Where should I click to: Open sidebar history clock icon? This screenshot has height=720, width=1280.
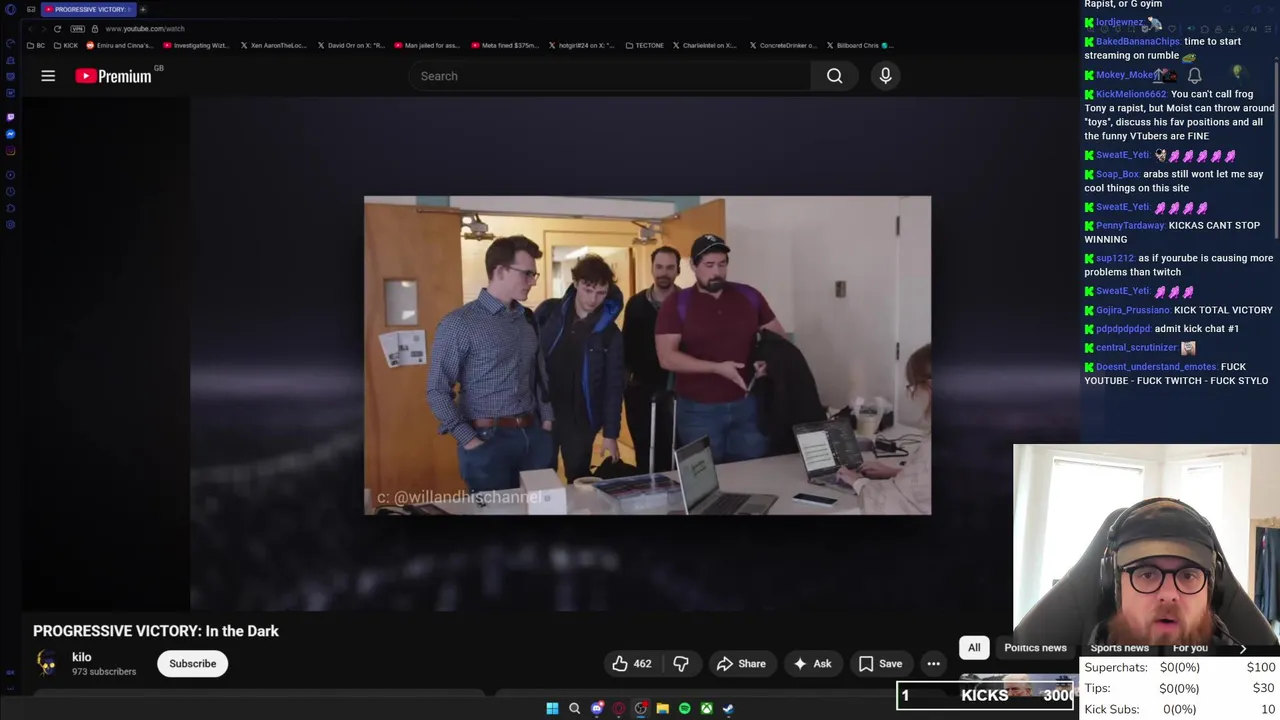coord(10,191)
